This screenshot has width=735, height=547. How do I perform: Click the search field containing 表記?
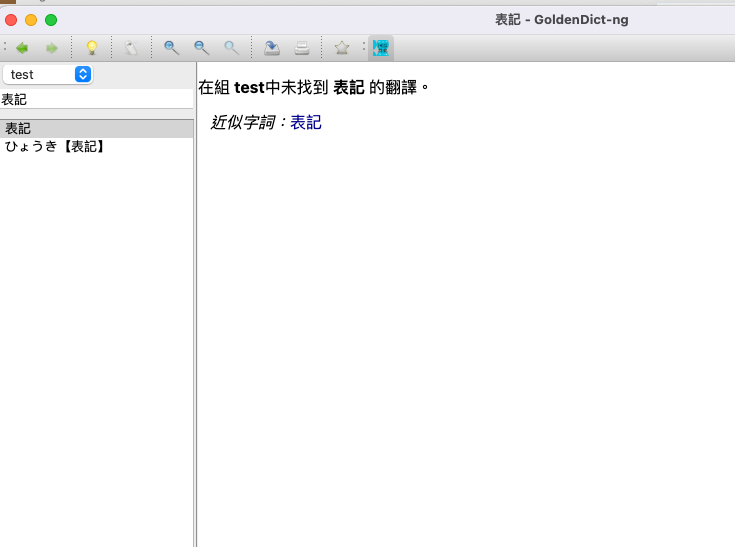[97, 99]
